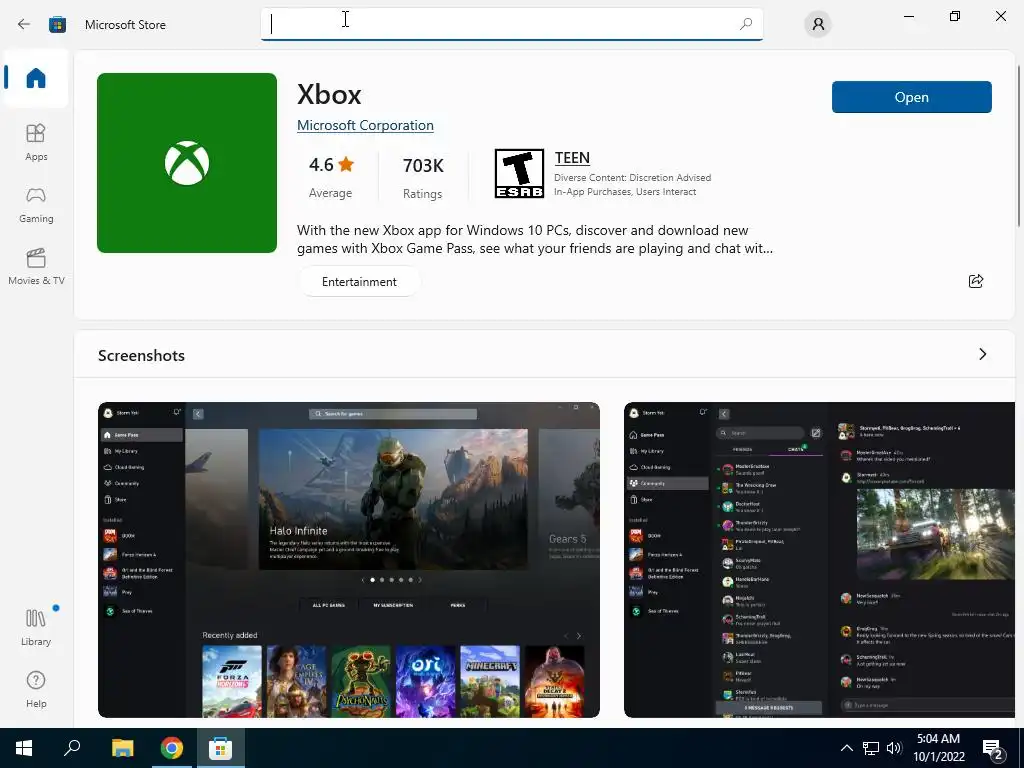Click the Open button

pos(912,97)
